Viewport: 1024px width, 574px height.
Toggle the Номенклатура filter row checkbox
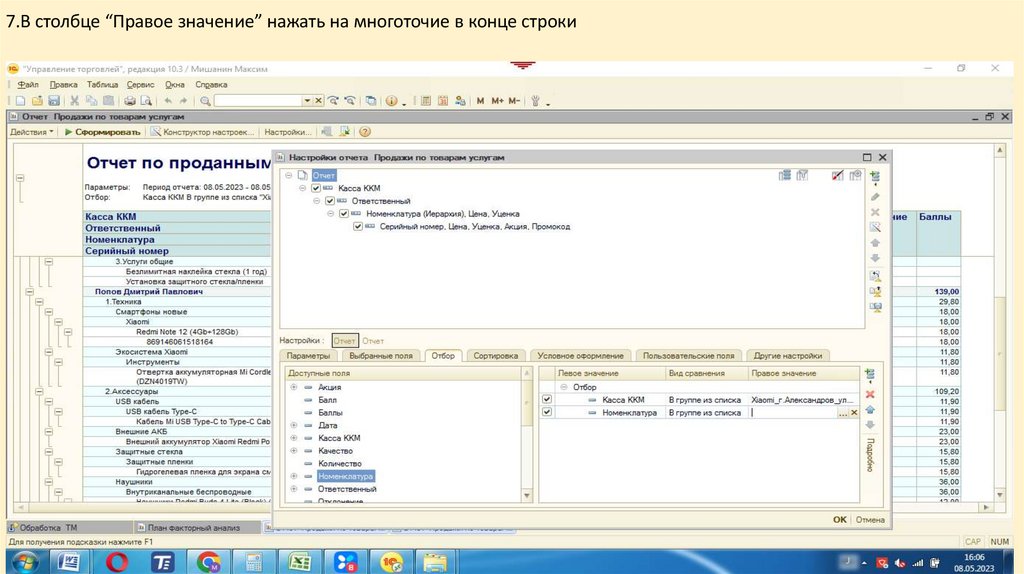coord(546,413)
